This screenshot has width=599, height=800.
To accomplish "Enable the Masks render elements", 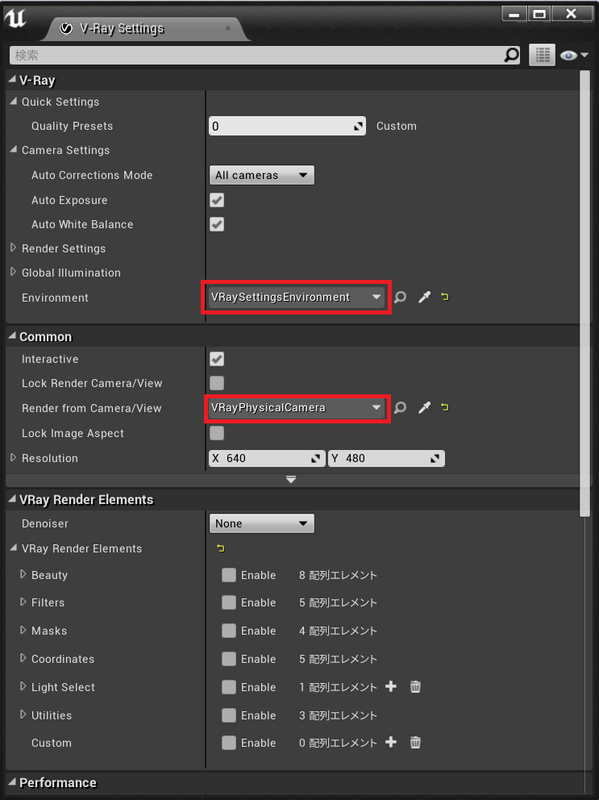I will [229, 631].
